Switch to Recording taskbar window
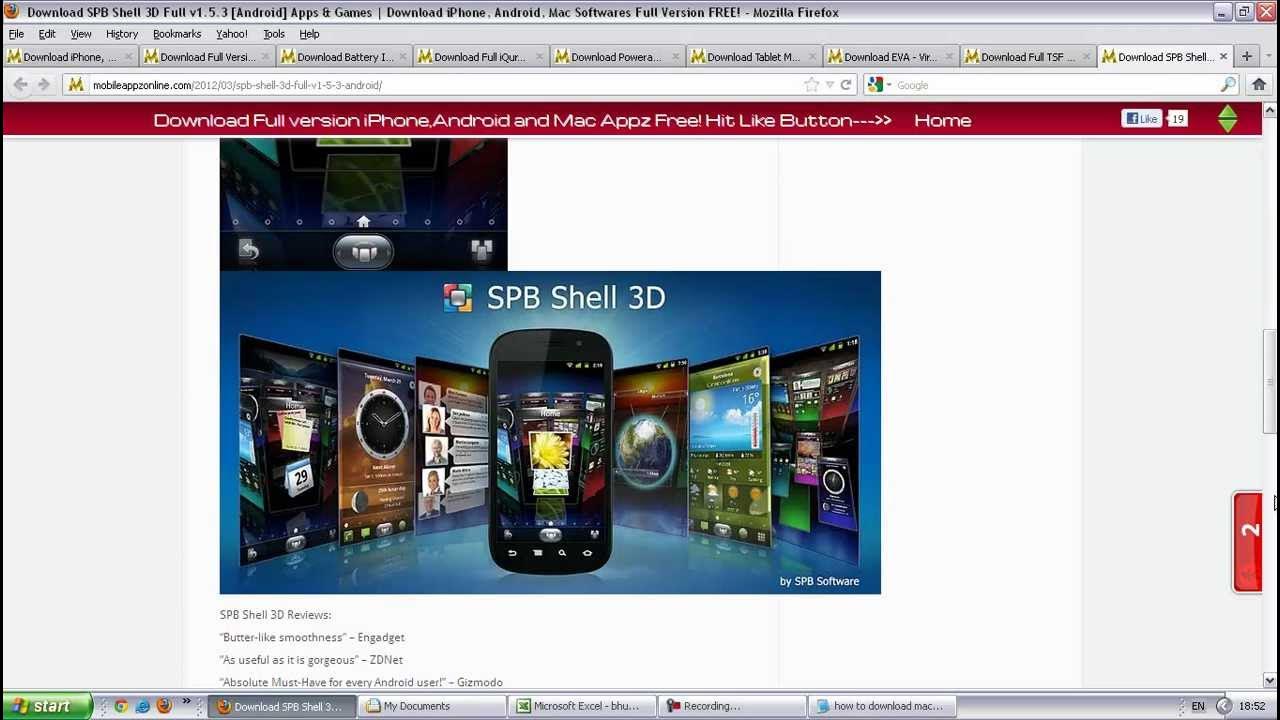 pyautogui.click(x=734, y=706)
